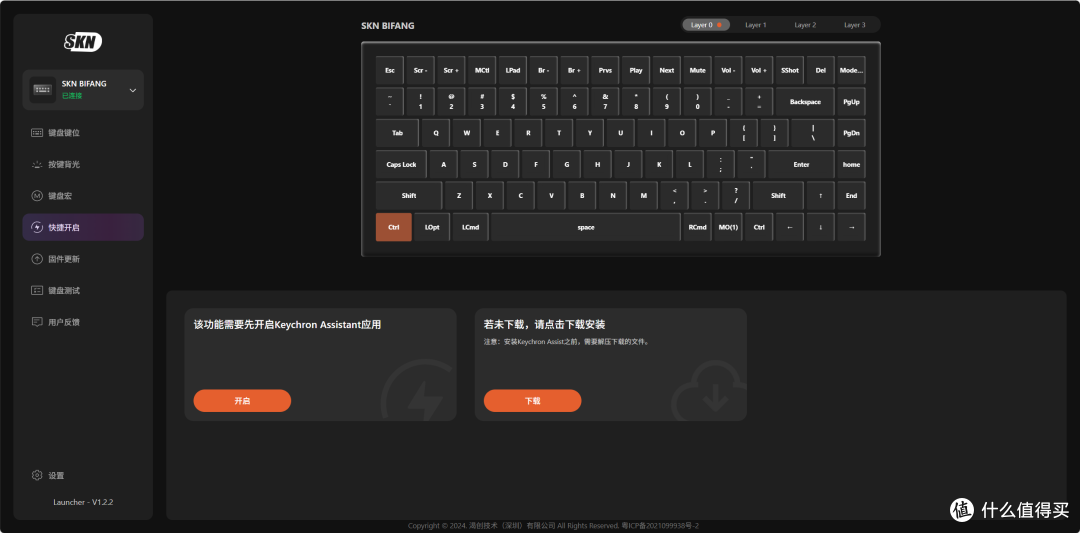Select the highlighted left Ctrl key
The height and width of the screenshot is (533, 1080).
[x=394, y=227]
